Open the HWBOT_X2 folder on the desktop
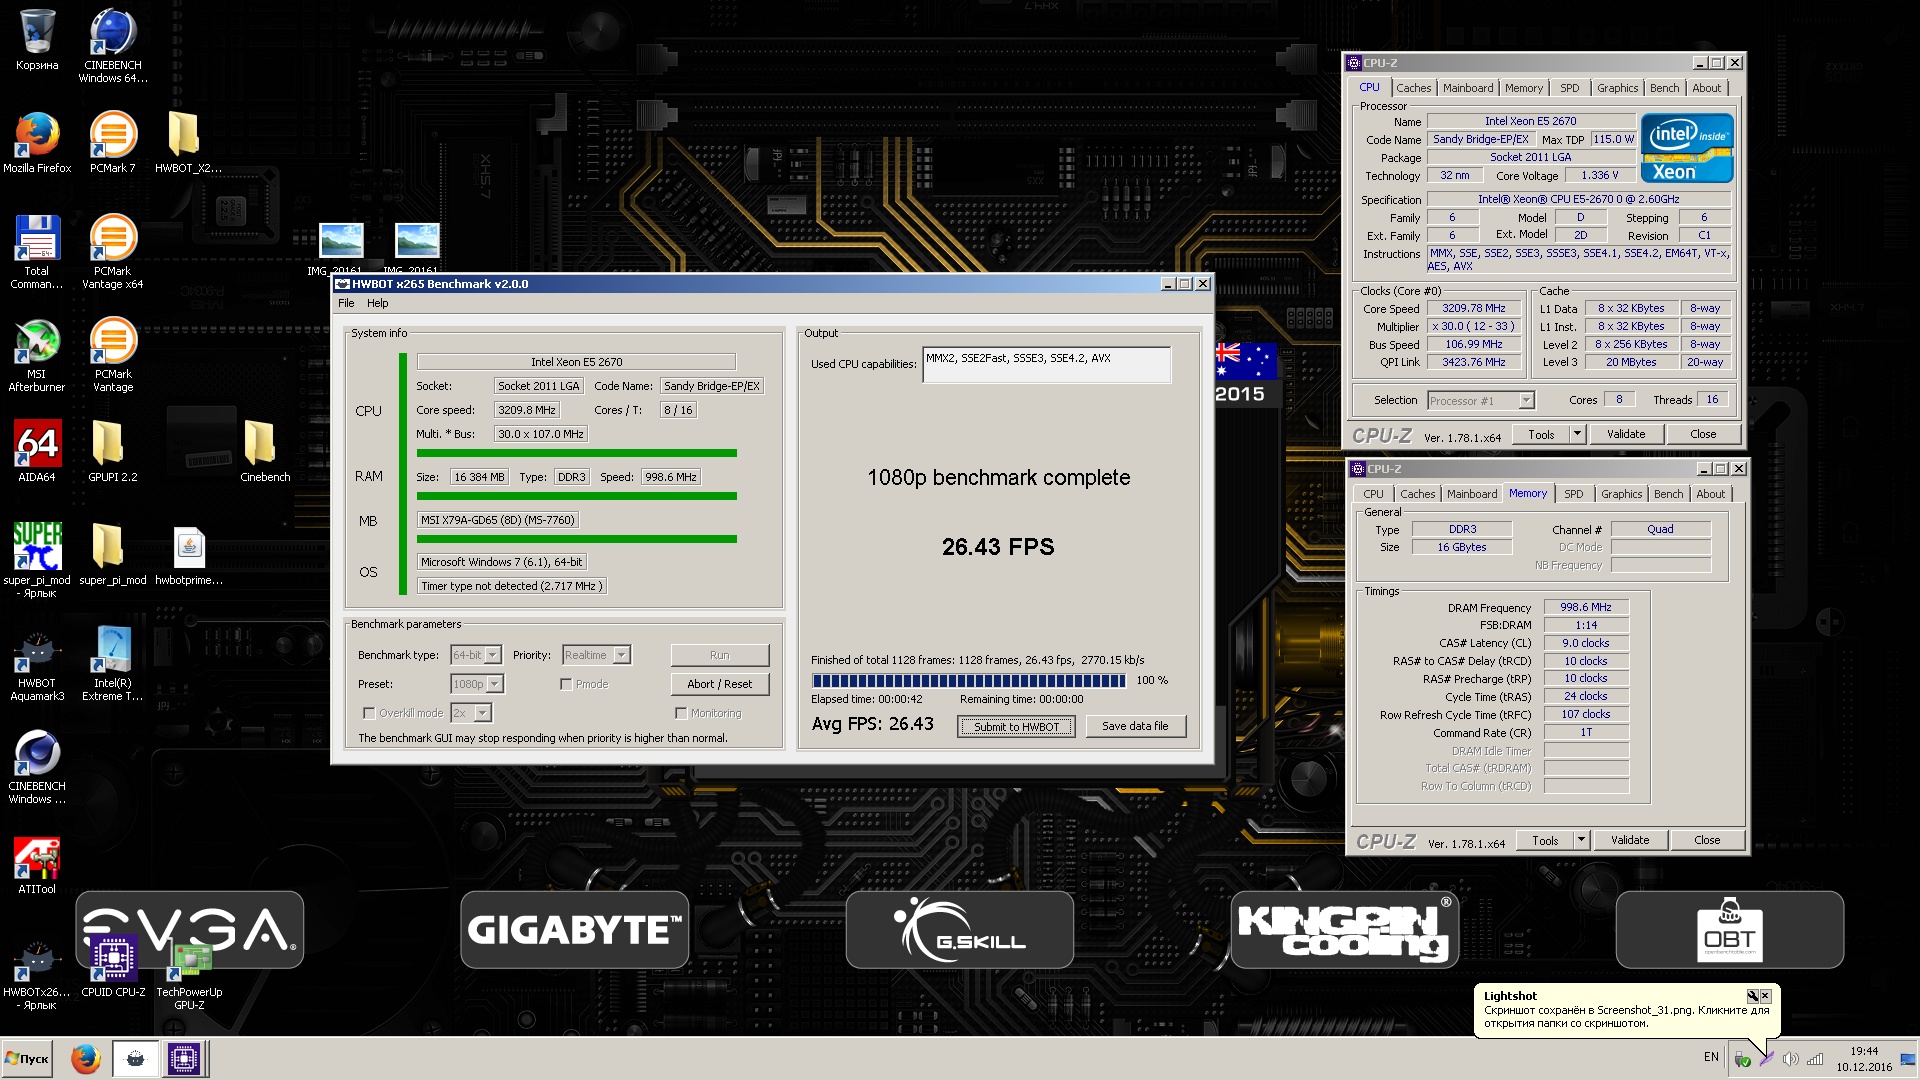Viewport: 1920px width, 1080px height. click(x=188, y=143)
